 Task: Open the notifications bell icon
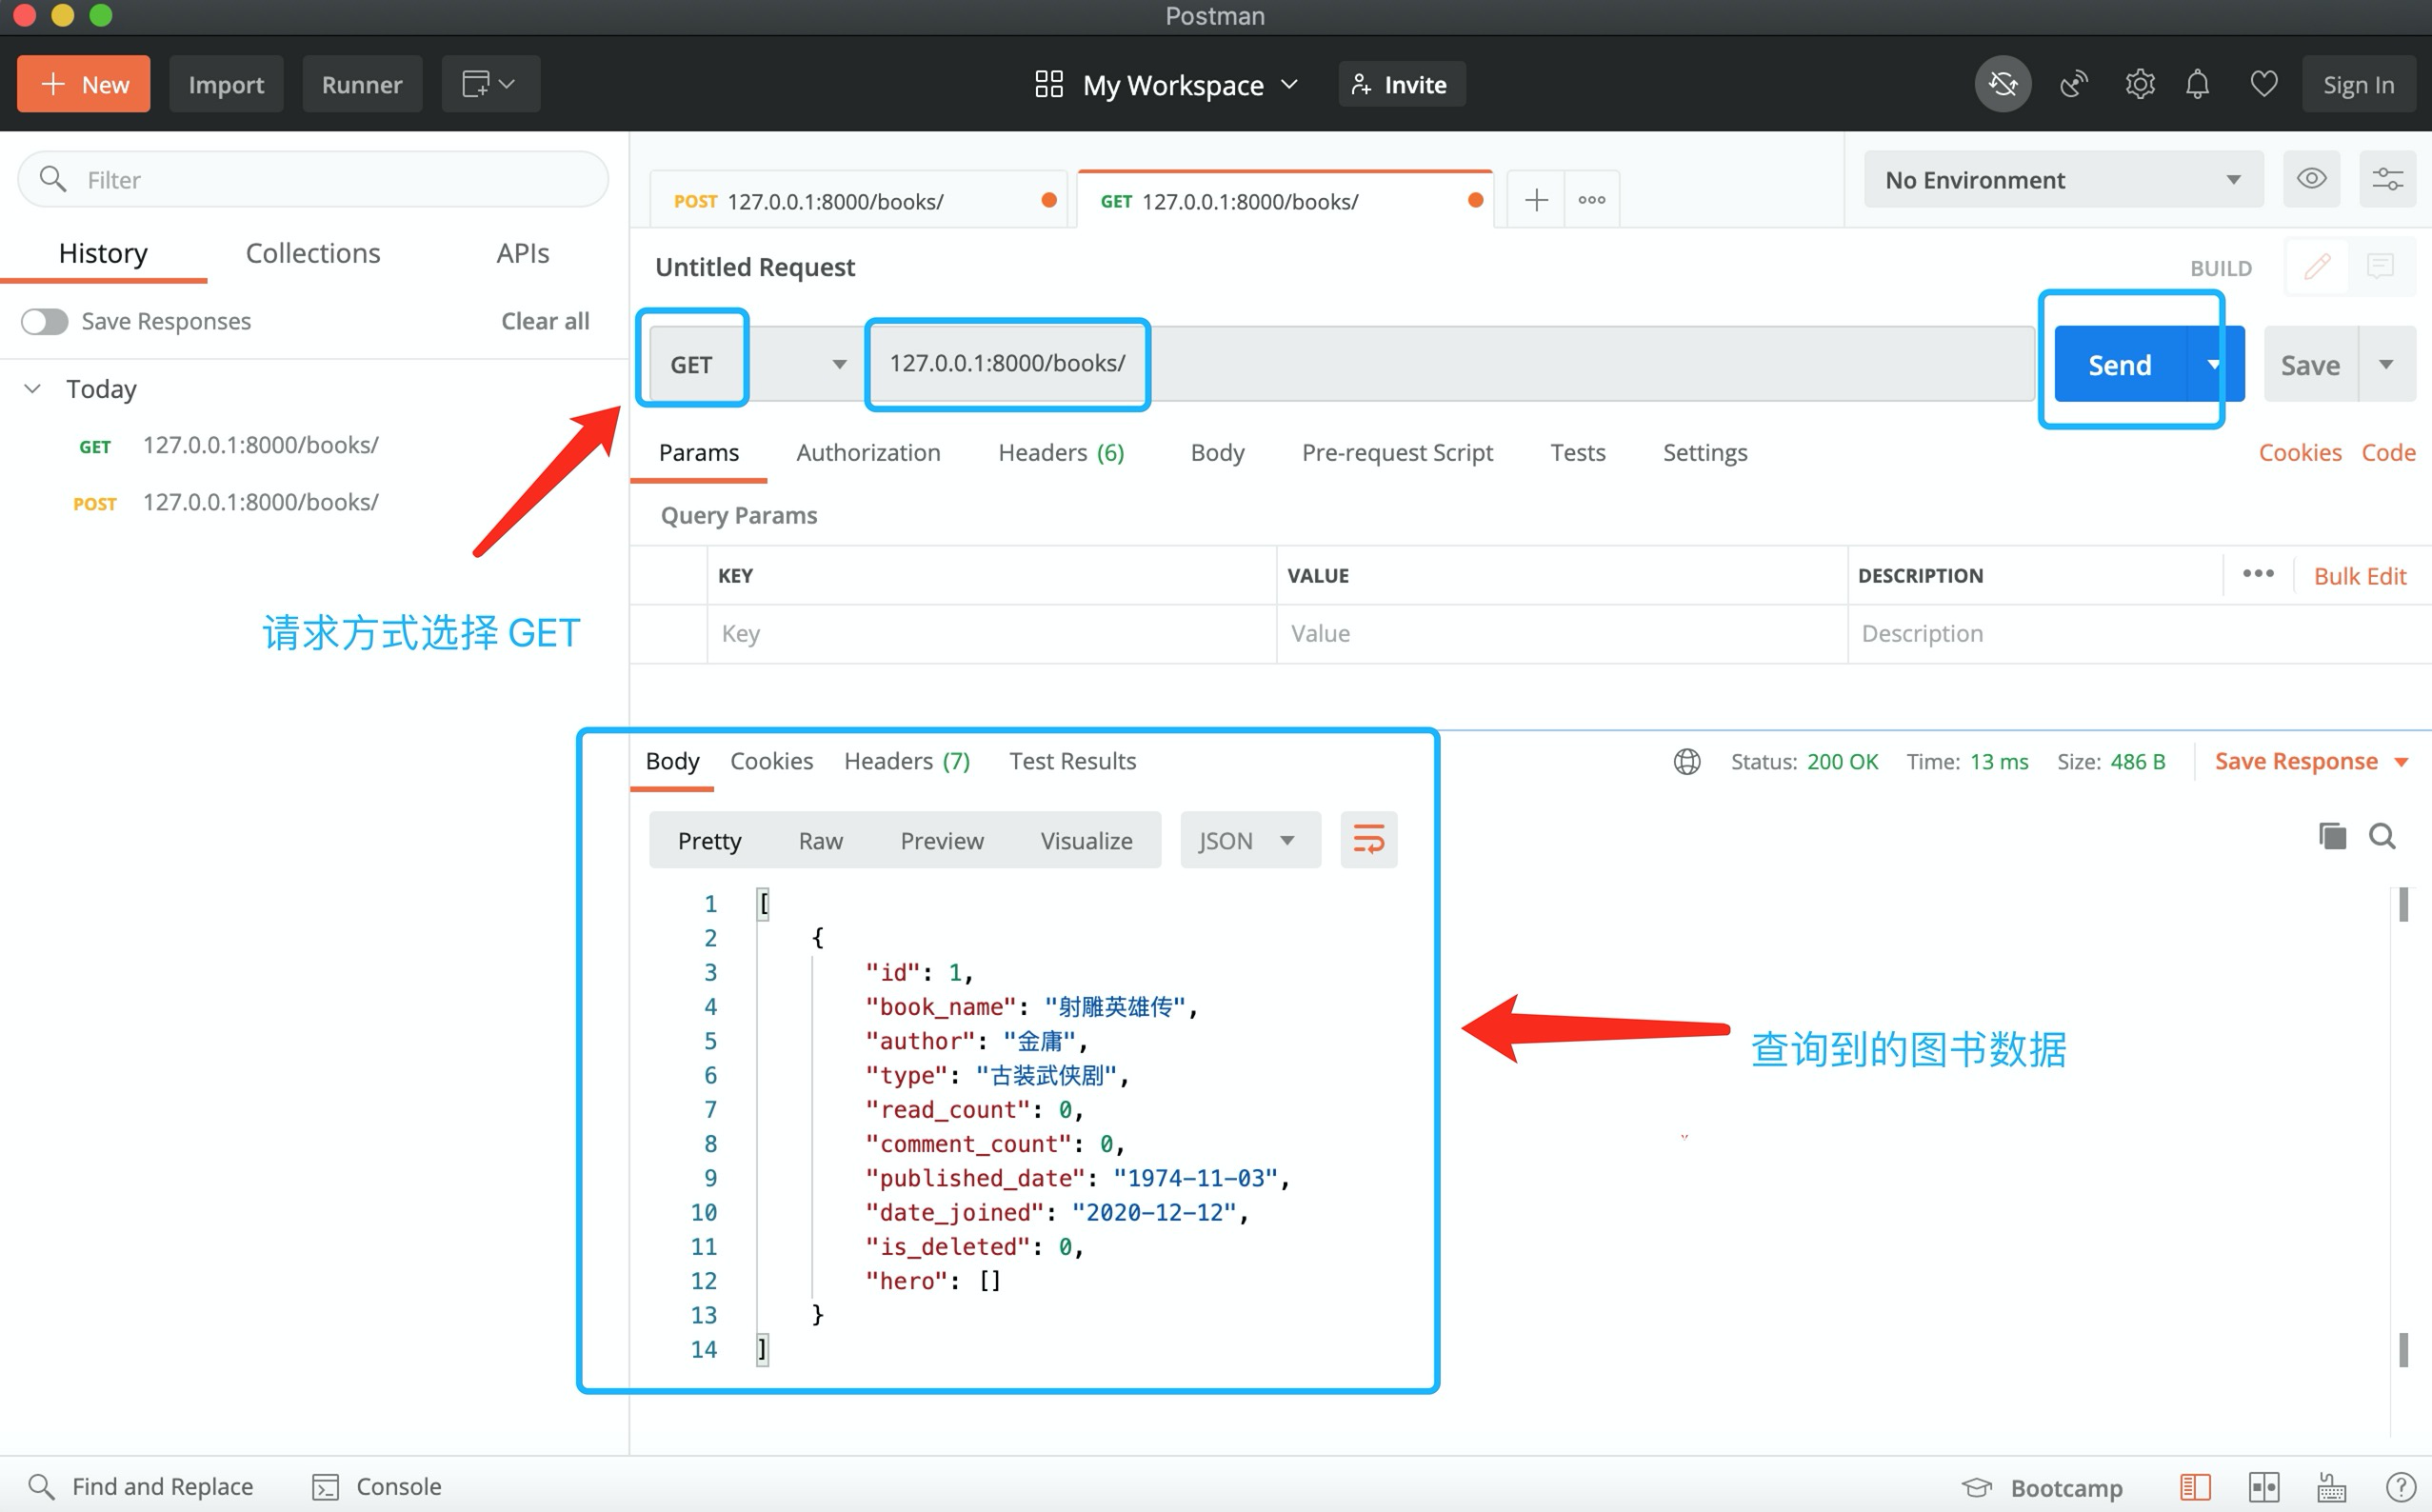coord(2197,84)
